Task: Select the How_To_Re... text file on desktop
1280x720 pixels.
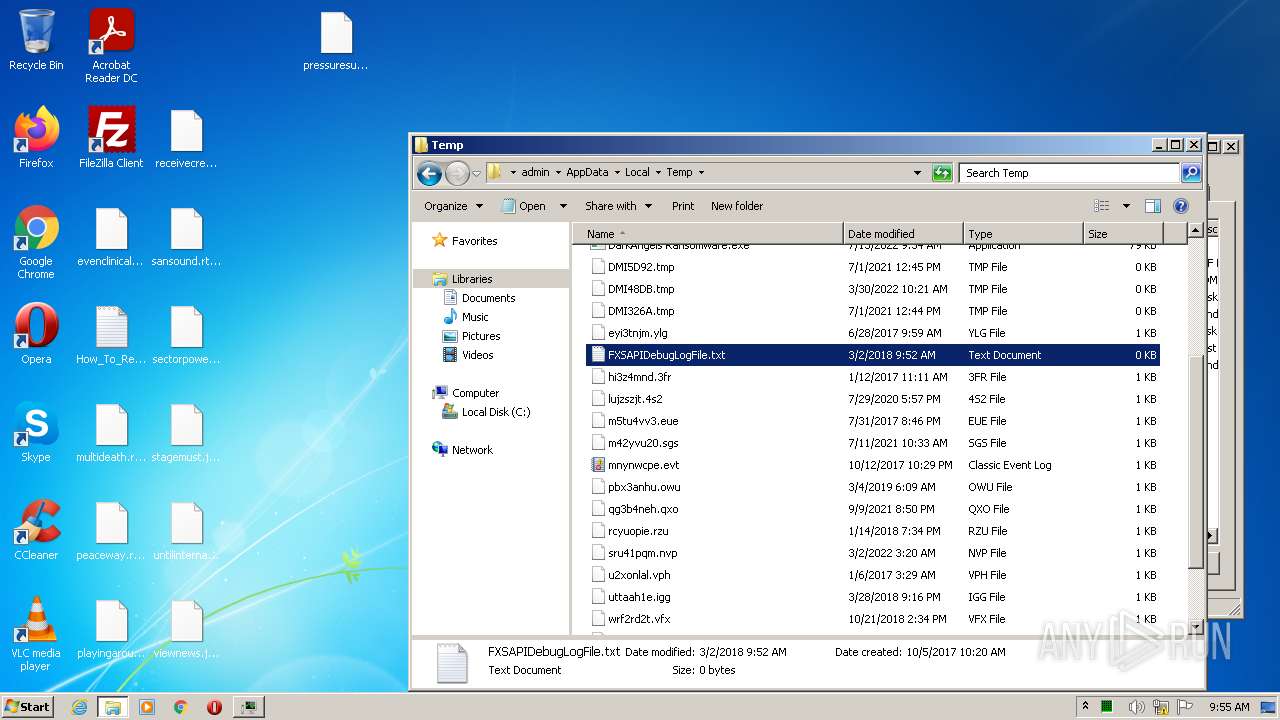Action: [x=111, y=335]
